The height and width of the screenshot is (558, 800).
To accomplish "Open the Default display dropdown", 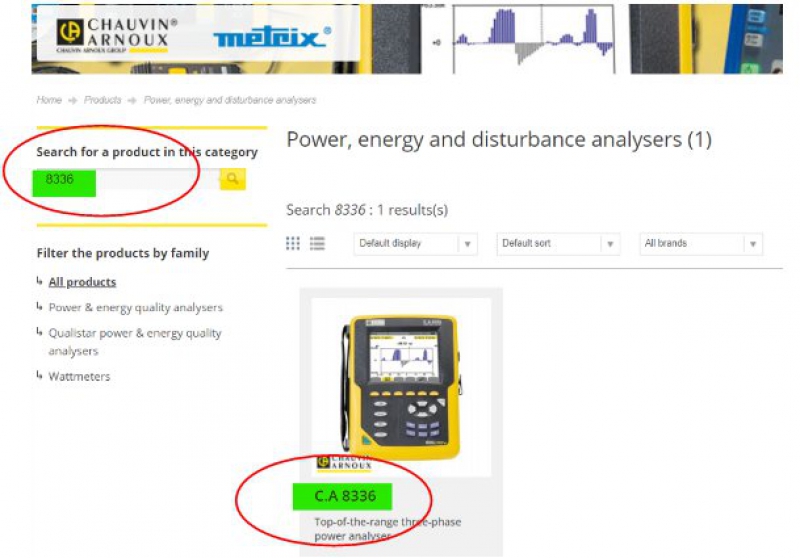I will [x=415, y=244].
